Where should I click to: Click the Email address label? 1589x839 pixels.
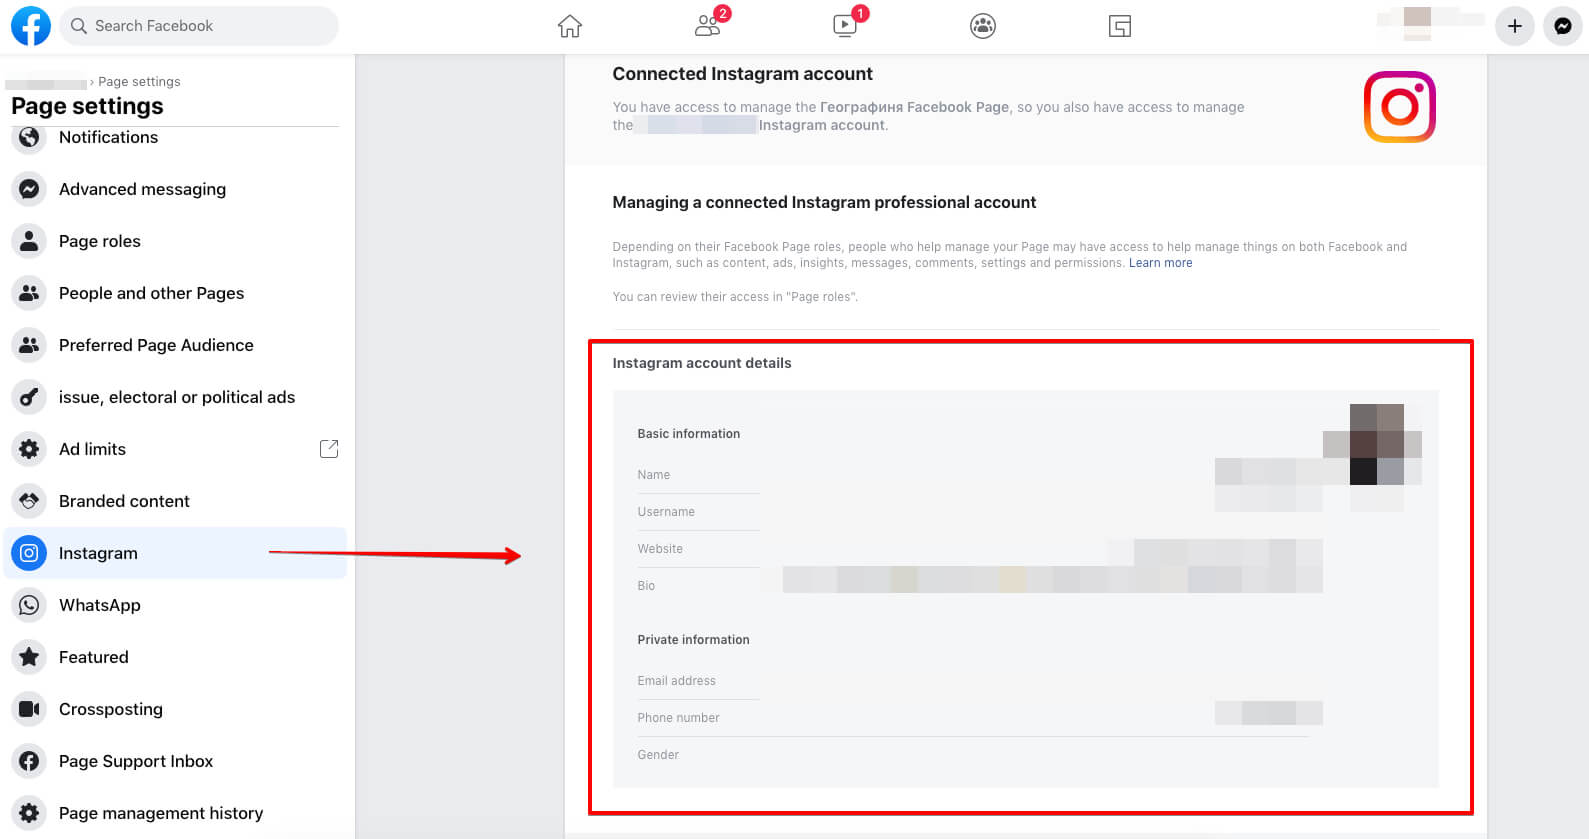pos(677,681)
